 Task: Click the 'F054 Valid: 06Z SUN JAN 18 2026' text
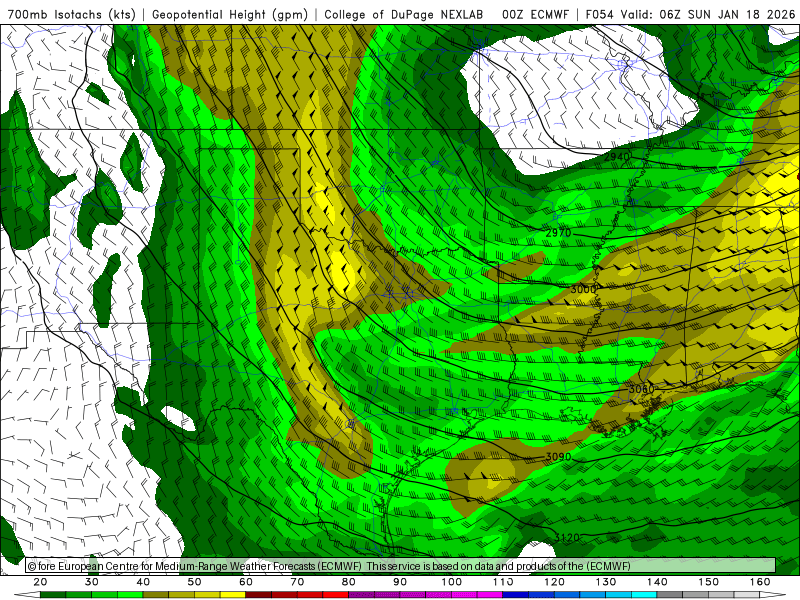[690, 14]
